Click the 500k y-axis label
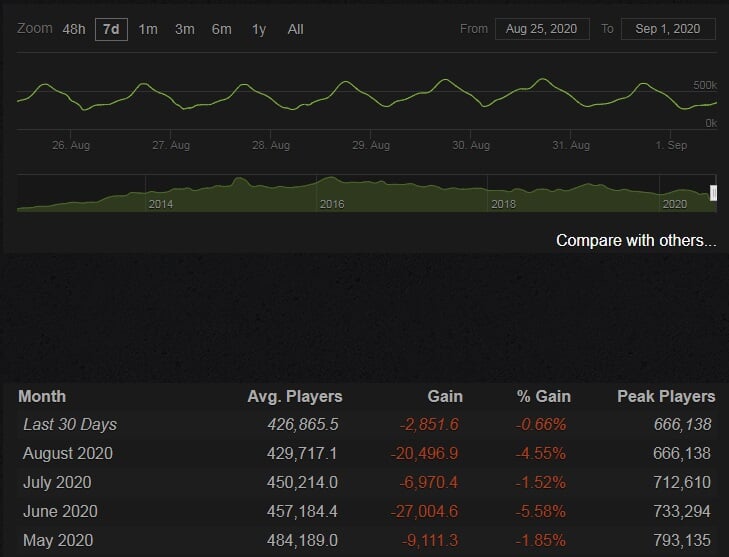 coord(705,85)
